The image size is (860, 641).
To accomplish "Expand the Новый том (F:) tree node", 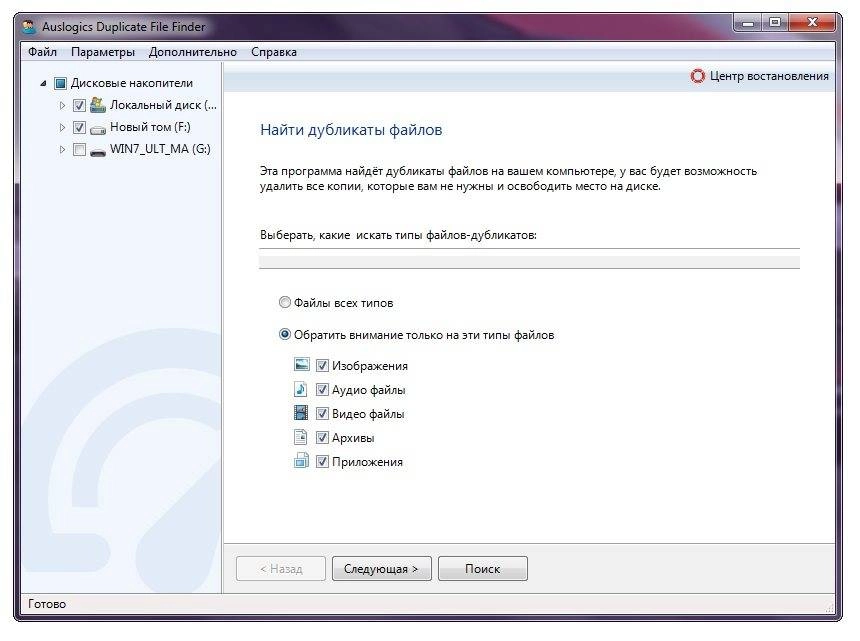I will (62, 128).
